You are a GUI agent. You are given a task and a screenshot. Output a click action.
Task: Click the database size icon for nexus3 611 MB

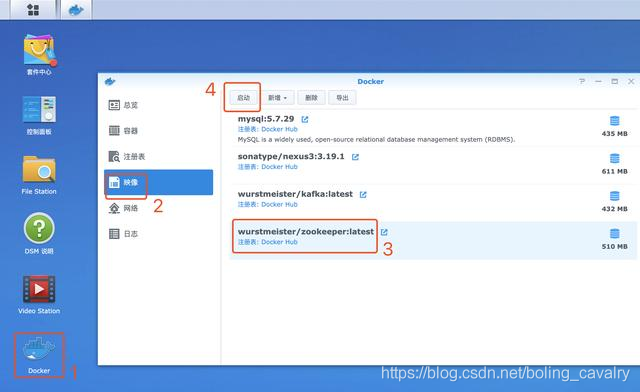[614, 158]
